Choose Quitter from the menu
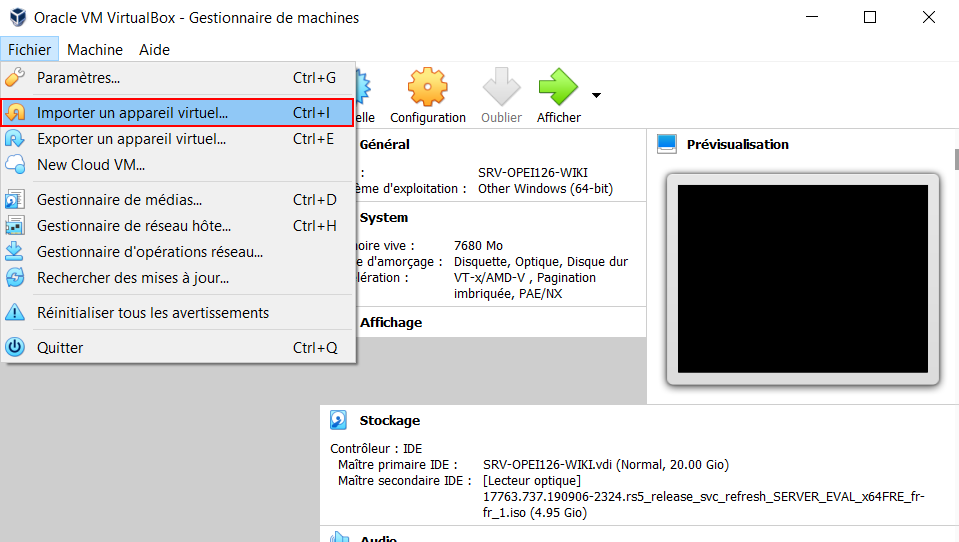Screen dimensions: 959x542 [178, 347]
